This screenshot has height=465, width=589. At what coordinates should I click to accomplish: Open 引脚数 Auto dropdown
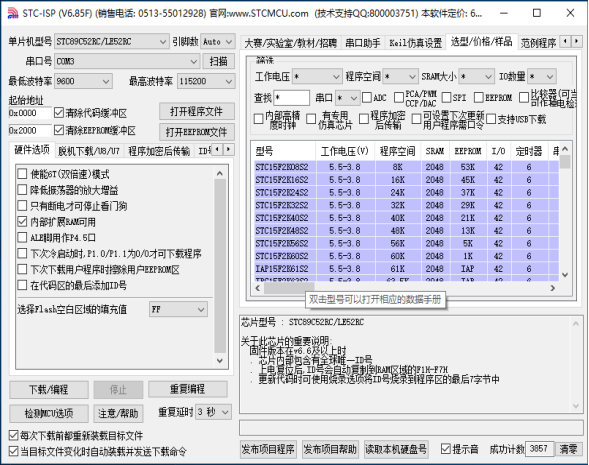click(218, 41)
